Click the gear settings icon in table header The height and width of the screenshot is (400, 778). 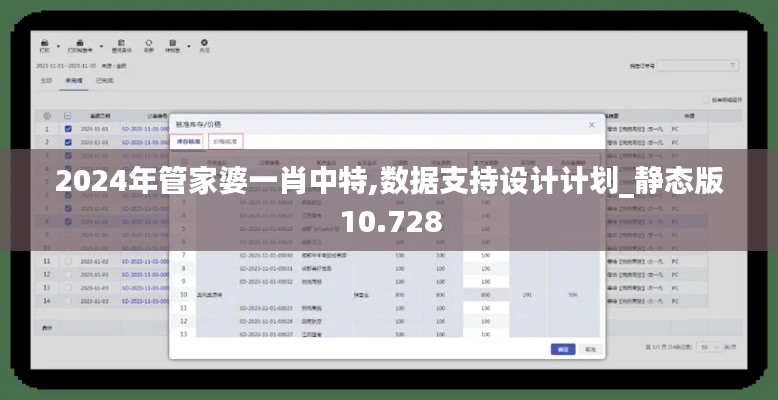47,116
